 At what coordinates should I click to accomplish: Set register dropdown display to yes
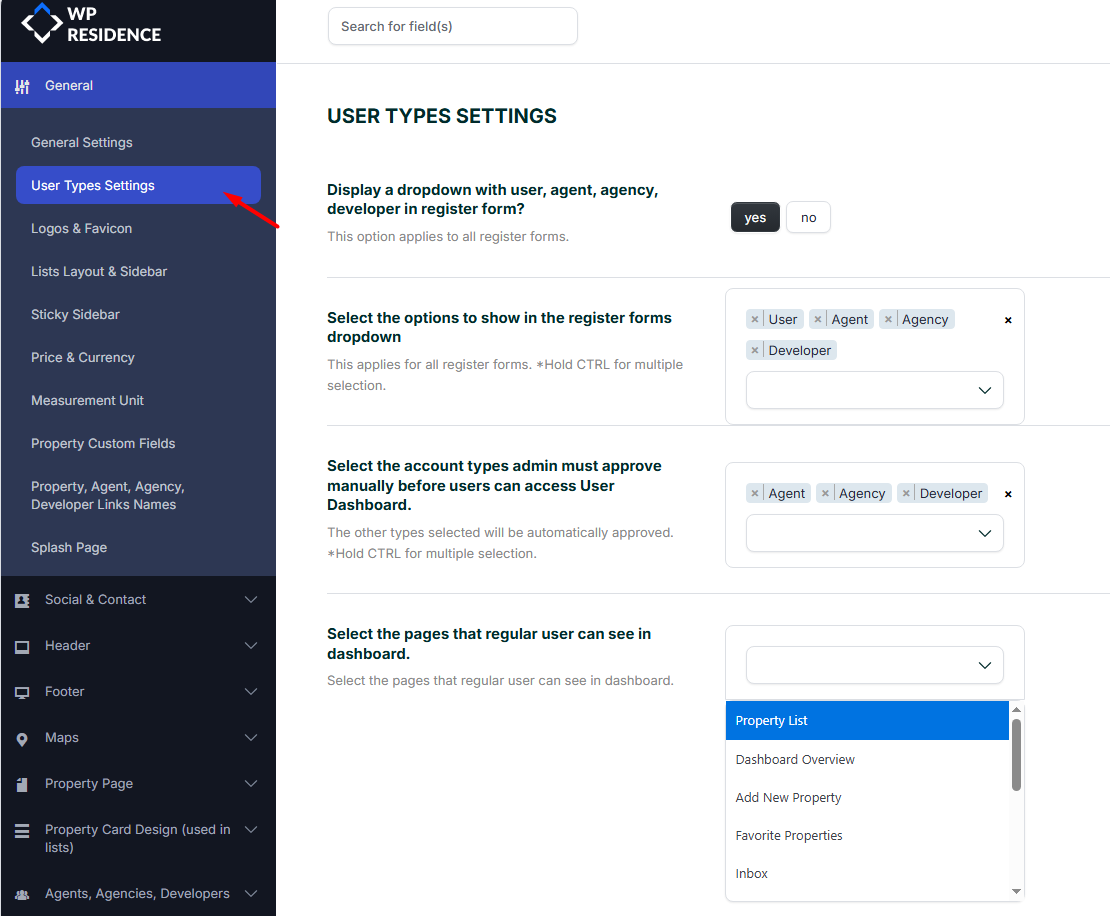(x=755, y=218)
